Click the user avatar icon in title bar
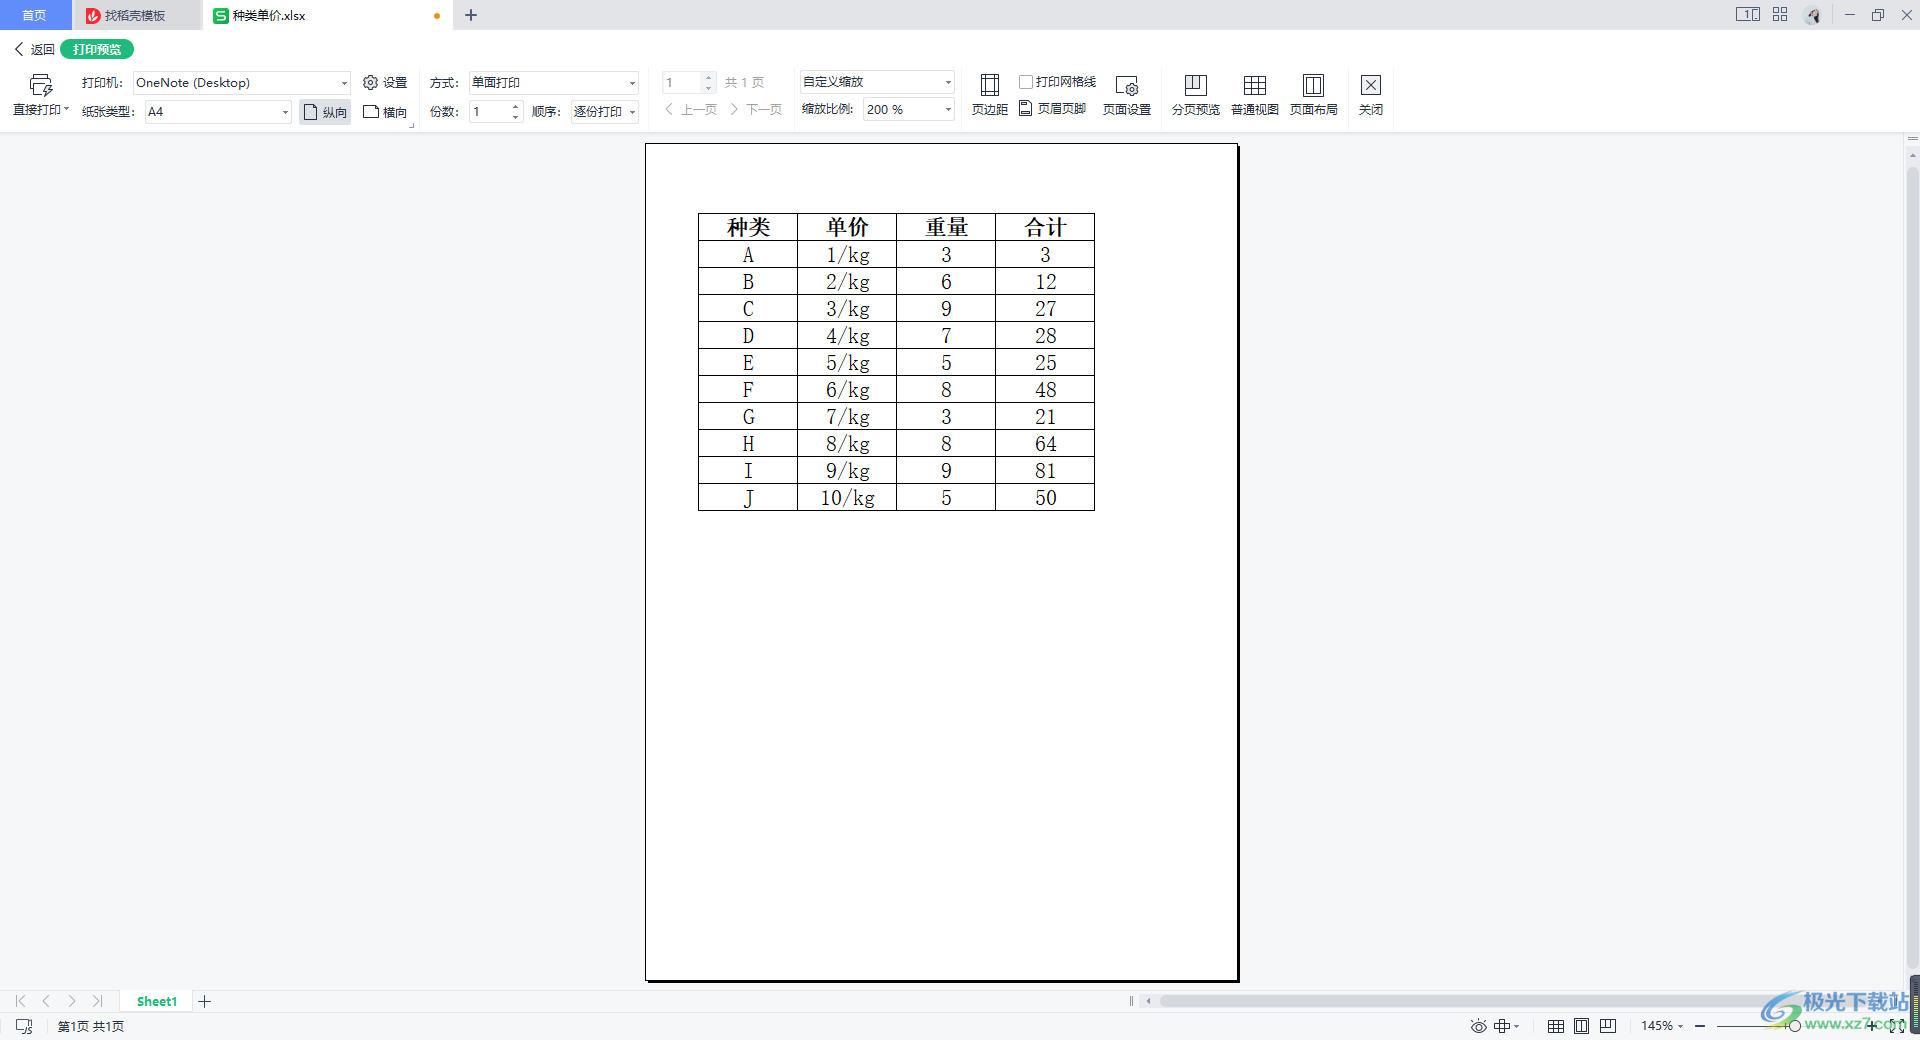 point(1813,15)
